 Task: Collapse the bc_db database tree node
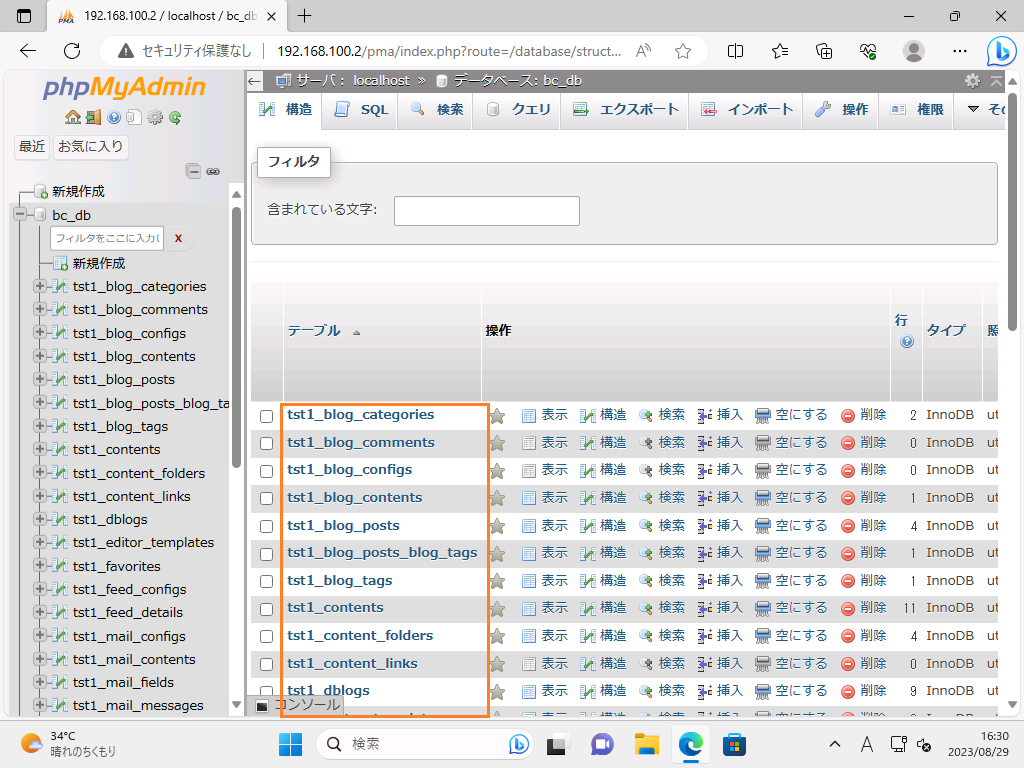[x=20, y=215]
